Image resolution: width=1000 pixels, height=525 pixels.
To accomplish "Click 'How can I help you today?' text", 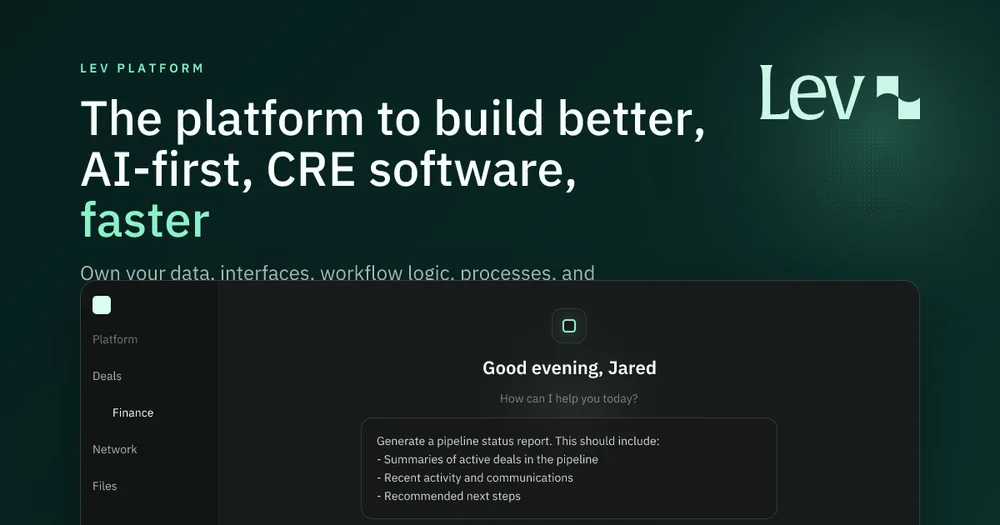I will tap(569, 399).
